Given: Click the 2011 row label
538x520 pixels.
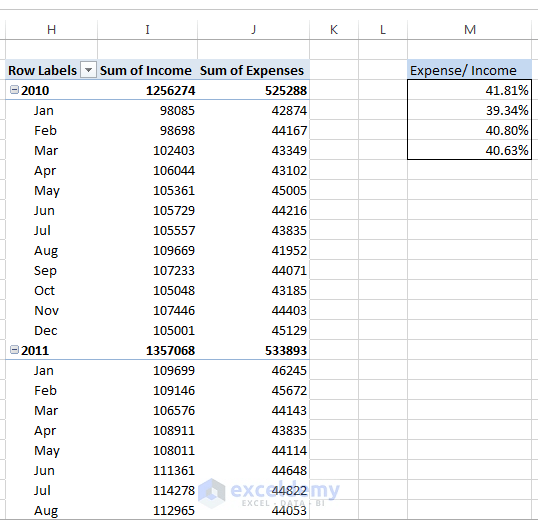Looking at the screenshot, I should click(35, 351).
